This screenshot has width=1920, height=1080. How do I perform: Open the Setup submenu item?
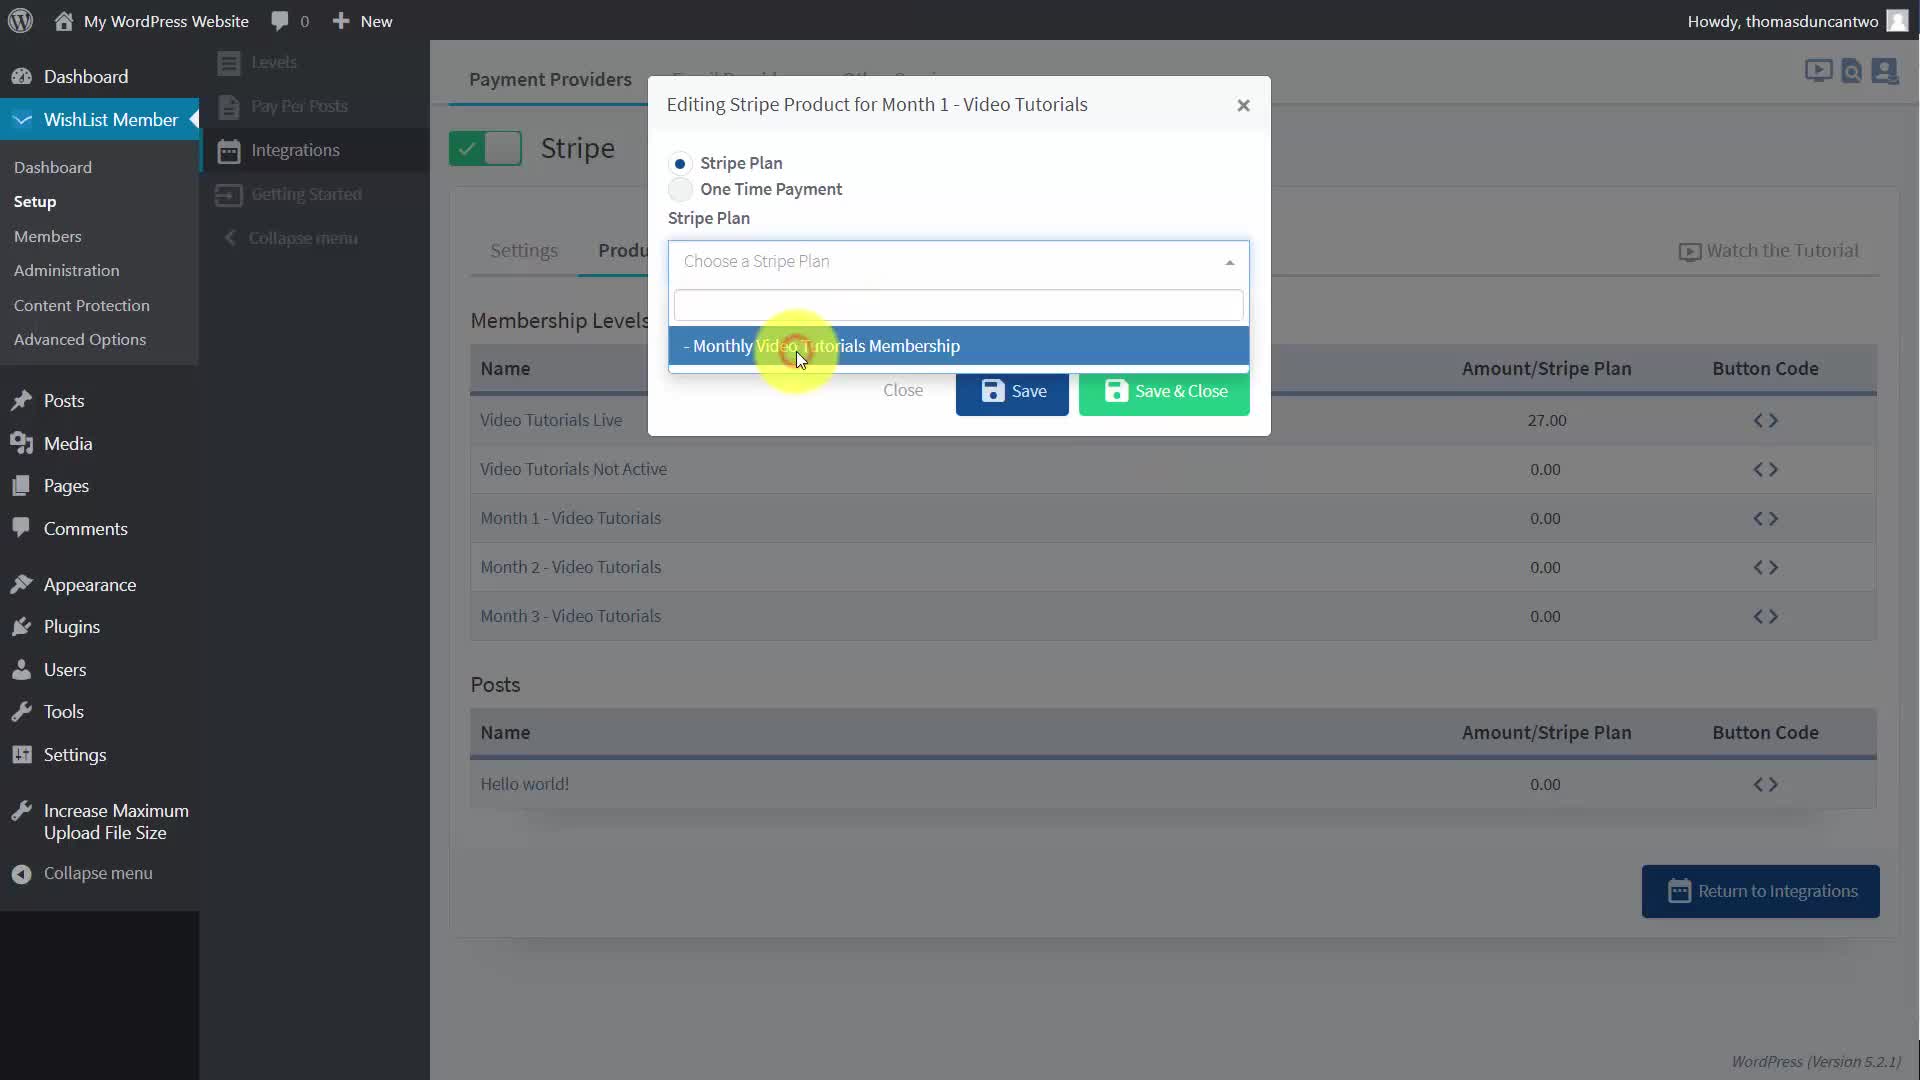35,202
